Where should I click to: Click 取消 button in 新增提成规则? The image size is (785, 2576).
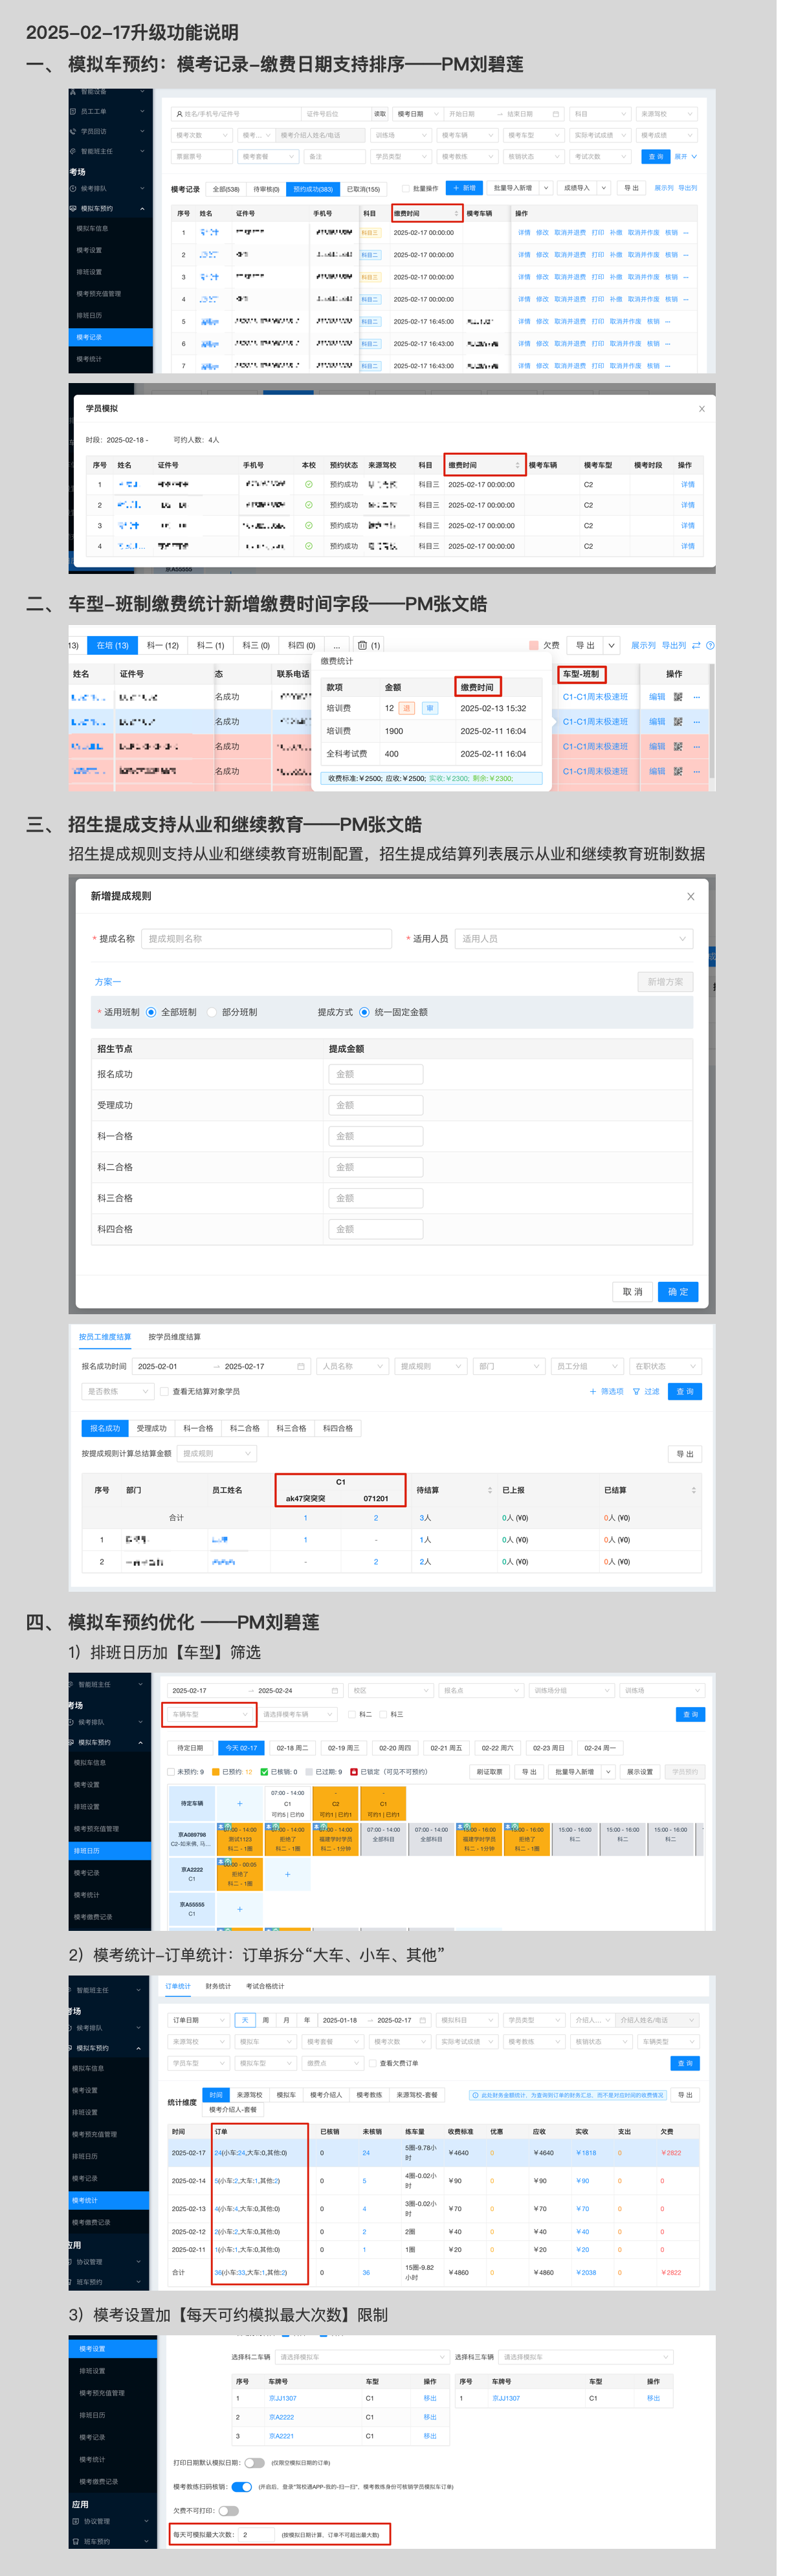[x=632, y=1291]
